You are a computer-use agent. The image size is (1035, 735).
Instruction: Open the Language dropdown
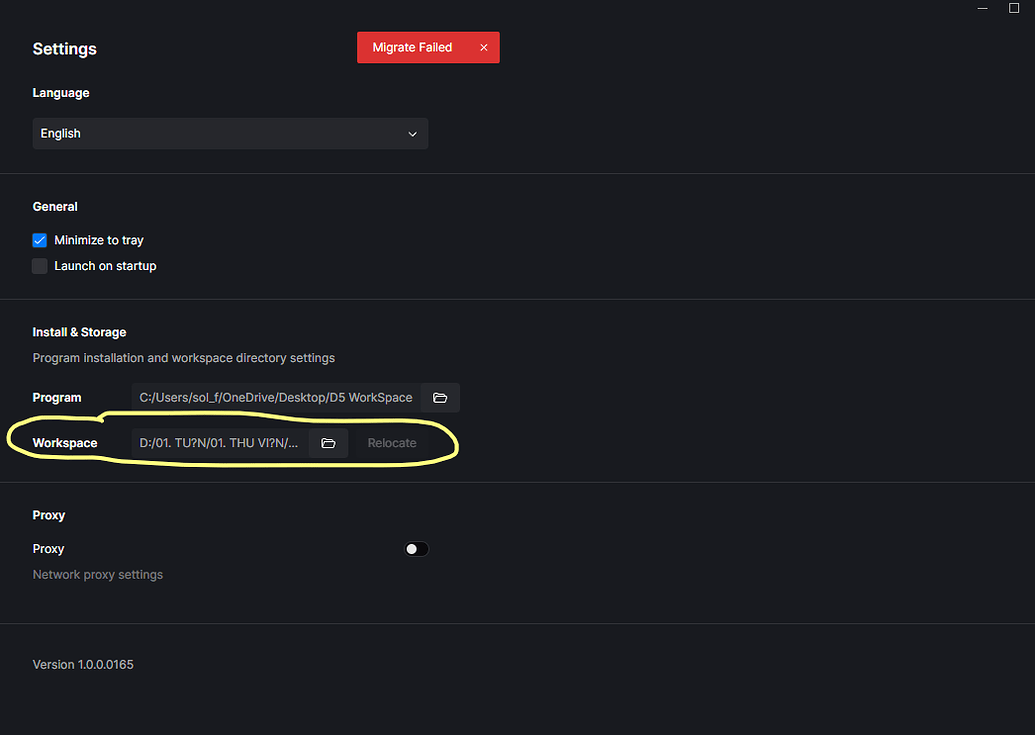pos(230,133)
